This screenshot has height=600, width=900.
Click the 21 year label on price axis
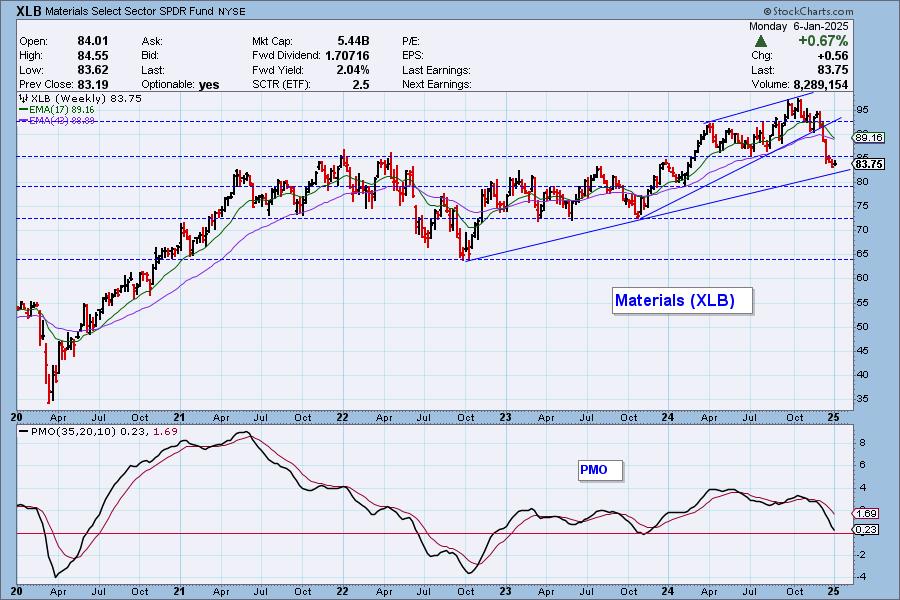(x=180, y=417)
